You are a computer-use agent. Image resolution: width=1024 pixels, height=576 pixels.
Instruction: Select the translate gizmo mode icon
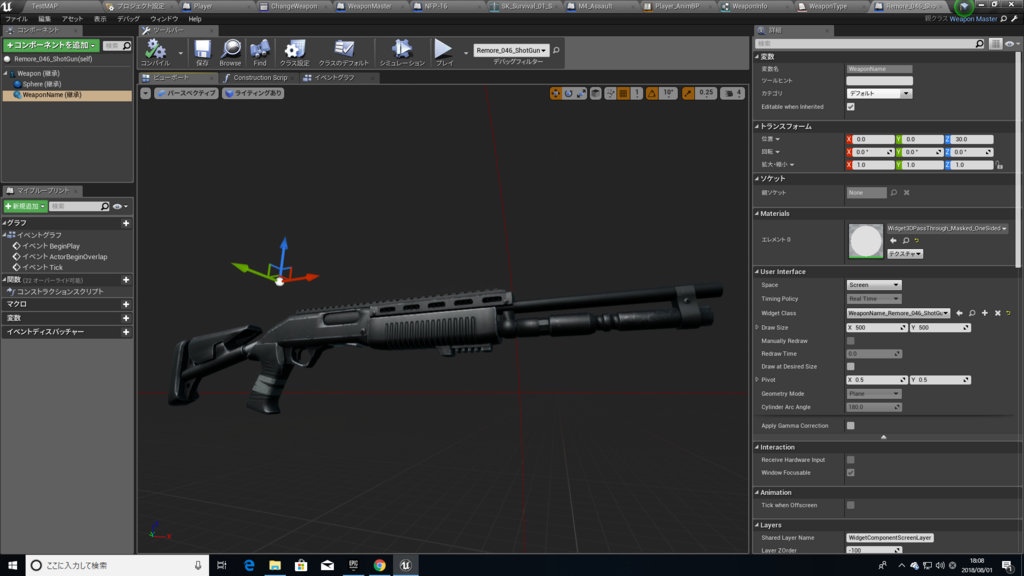(x=556, y=93)
